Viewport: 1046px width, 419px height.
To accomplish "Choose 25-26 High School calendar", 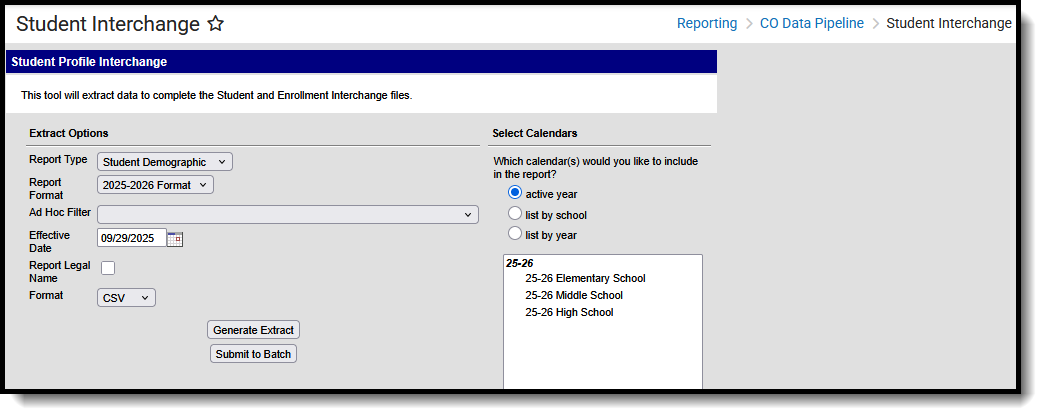I will point(569,313).
